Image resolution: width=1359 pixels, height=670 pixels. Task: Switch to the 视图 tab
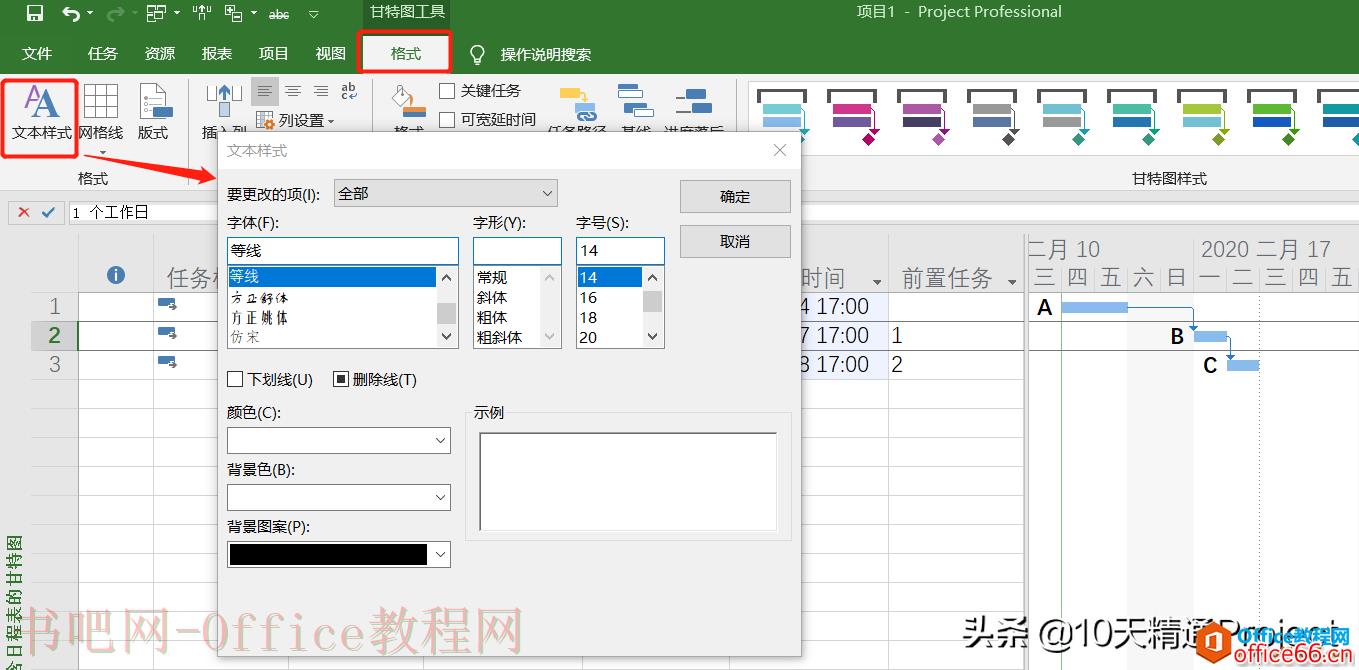tap(331, 54)
